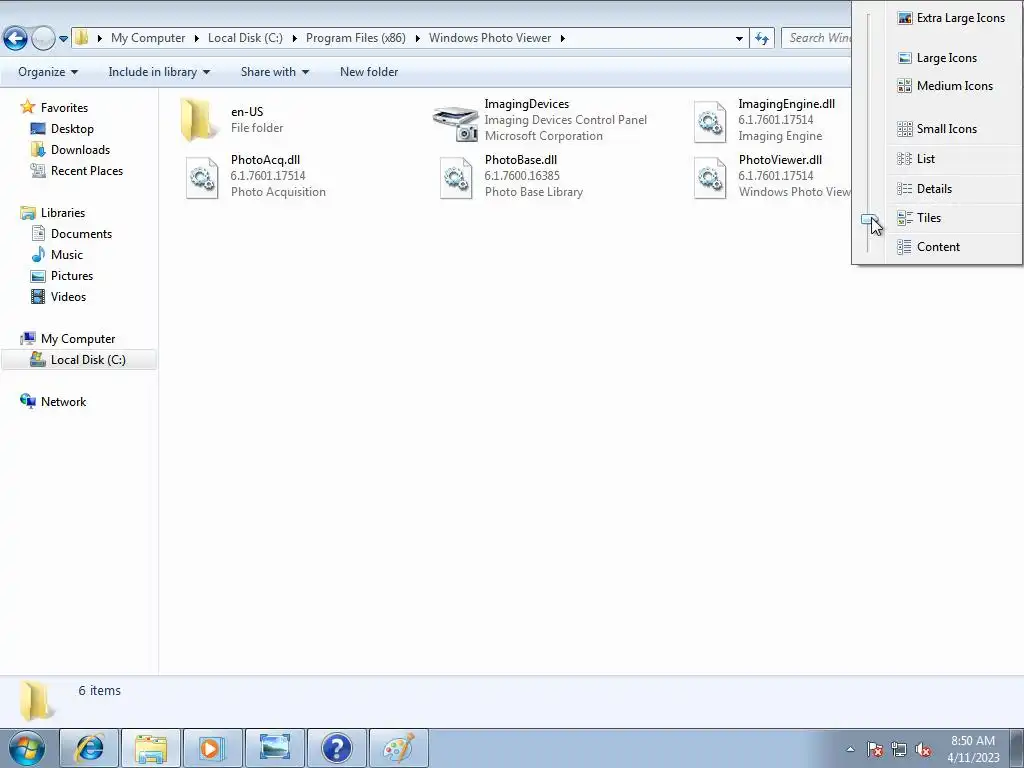
Task: Click into the Search box
Action: (817, 38)
